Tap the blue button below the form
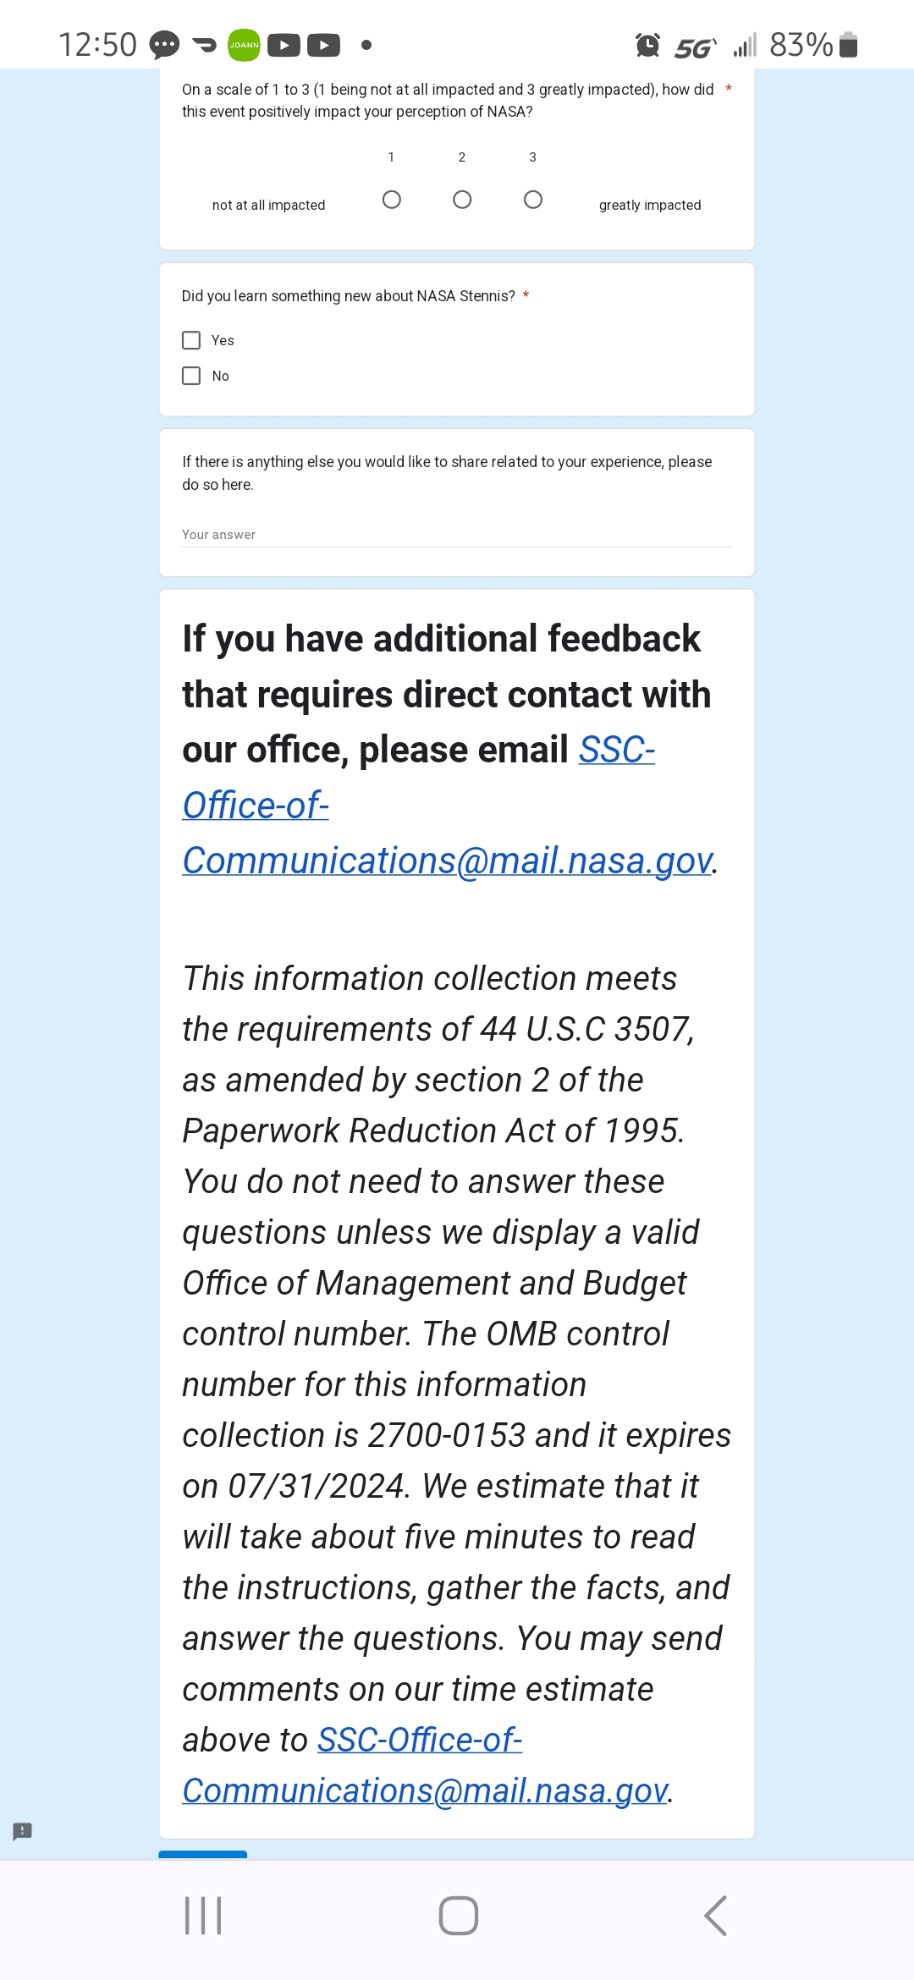Screen dimensions: 914x1980 [203, 1854]
